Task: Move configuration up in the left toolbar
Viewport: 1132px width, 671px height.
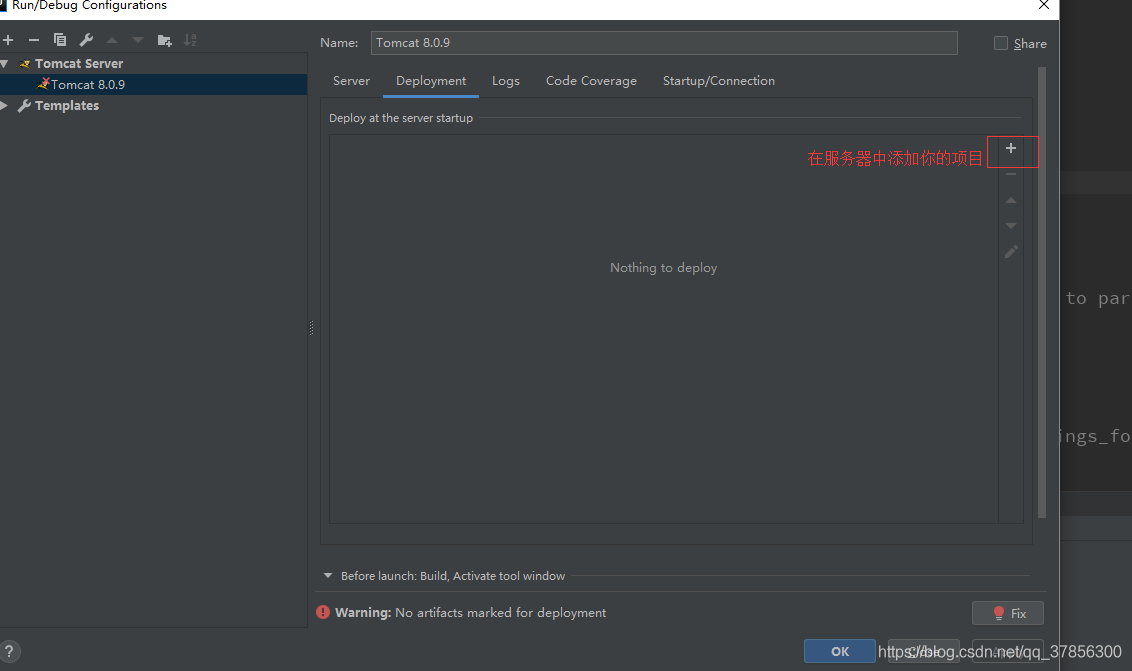Action: [112, 40]
